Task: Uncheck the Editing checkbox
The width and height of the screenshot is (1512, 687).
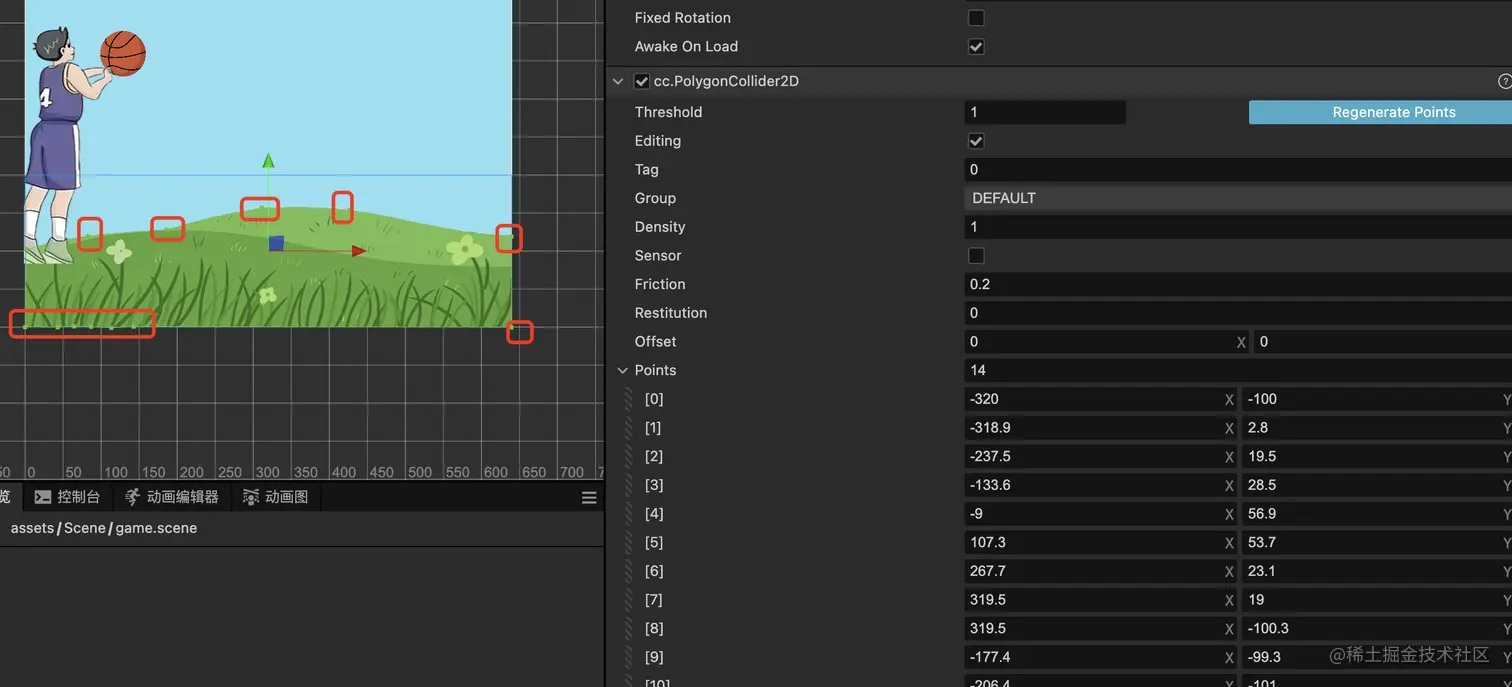Action: point(976,141)
